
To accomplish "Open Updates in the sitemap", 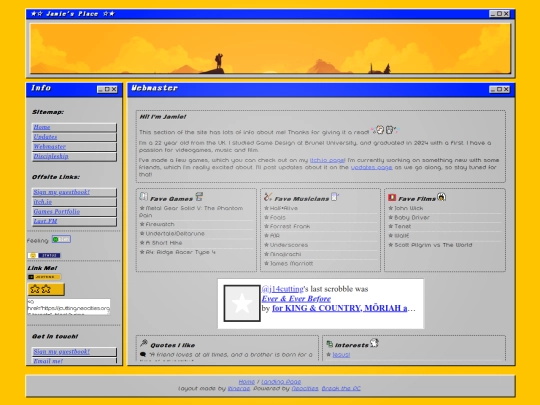I will pyautogui.click(x=45, y=137).
